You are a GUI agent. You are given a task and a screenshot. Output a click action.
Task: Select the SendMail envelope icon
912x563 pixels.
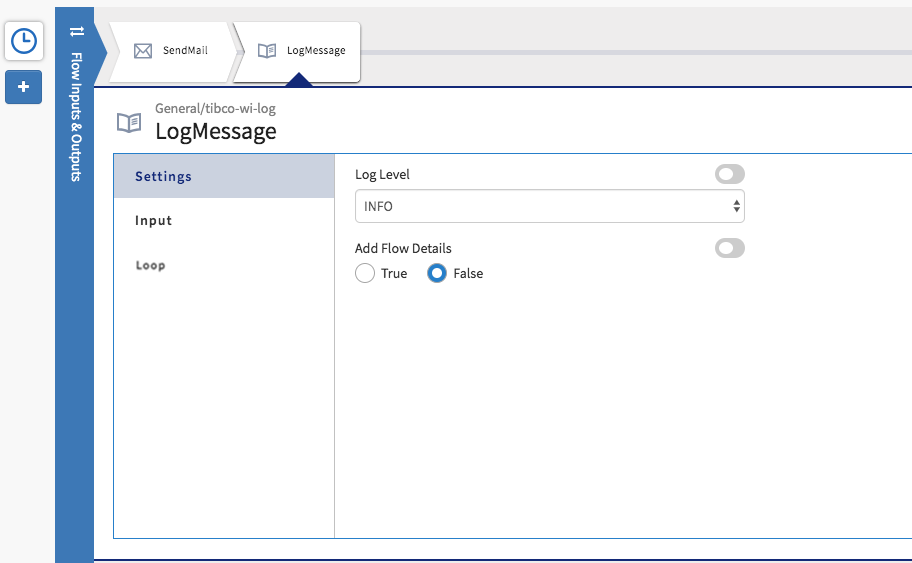143,51
